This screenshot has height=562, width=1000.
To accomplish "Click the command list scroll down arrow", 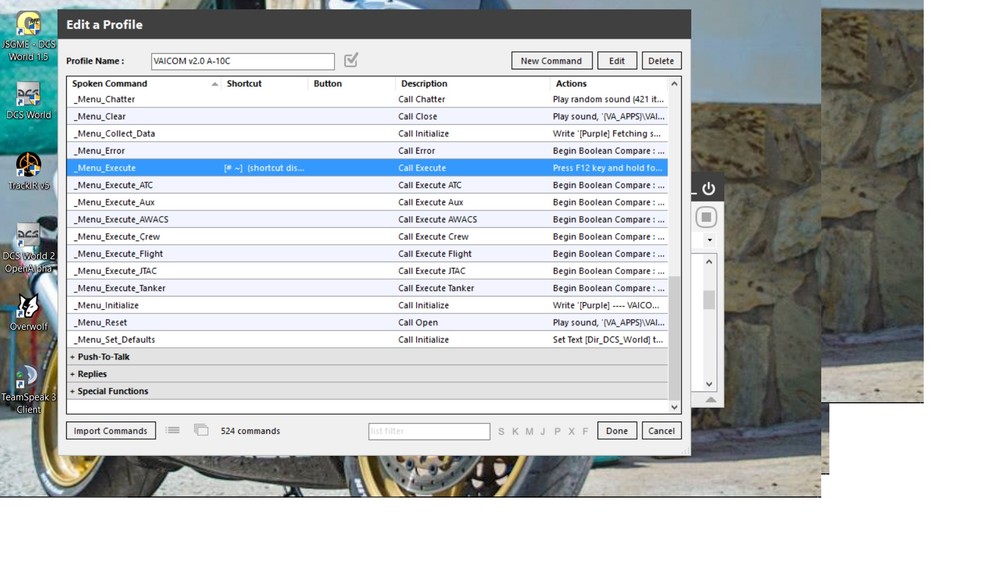I will pyautogui.click(x=674, y=407).
